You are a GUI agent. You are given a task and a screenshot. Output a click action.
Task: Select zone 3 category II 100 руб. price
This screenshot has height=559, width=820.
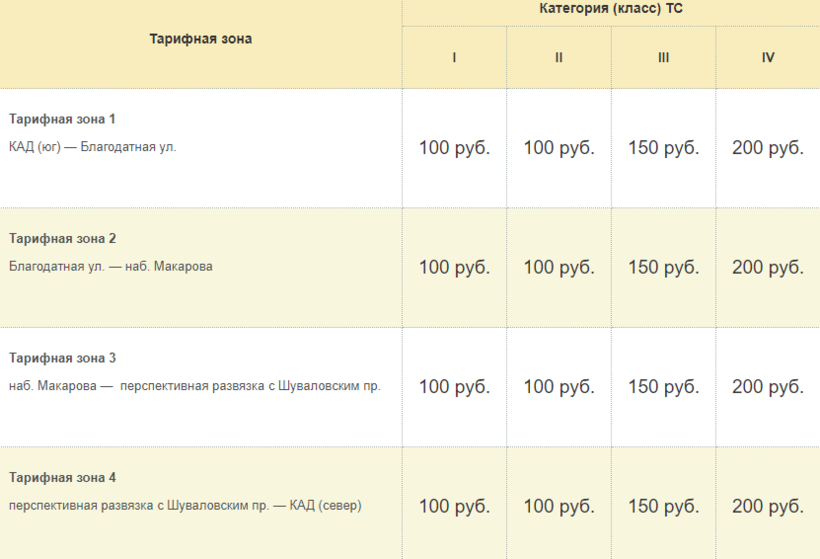pos(559,387)
